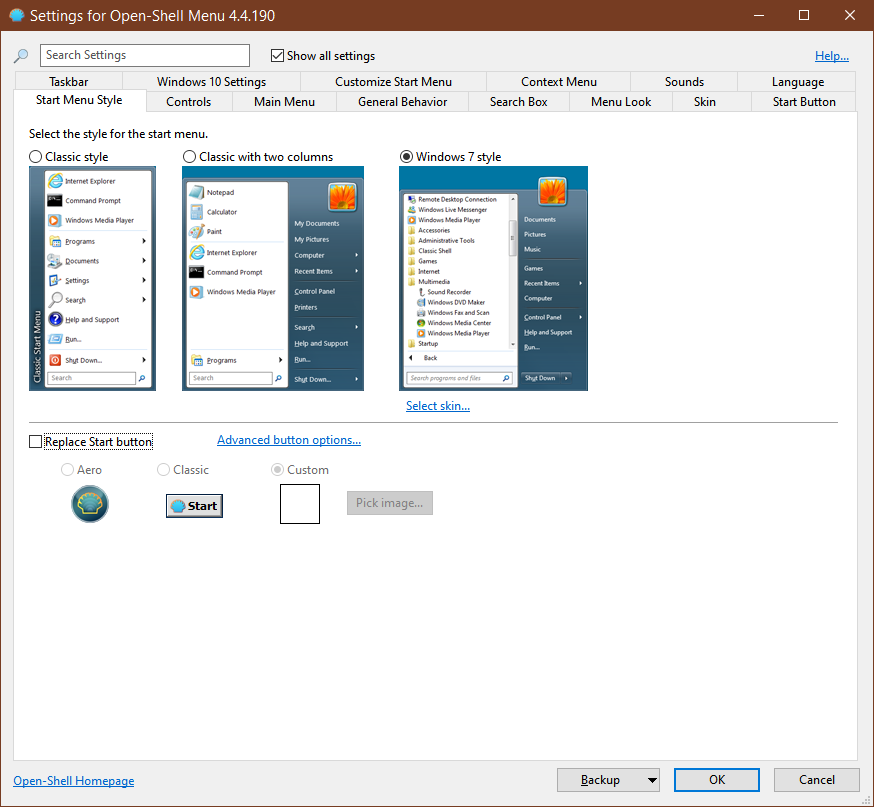Click the empty Custom button image box
Screen dimensions: 874x807
coord(300,504)
